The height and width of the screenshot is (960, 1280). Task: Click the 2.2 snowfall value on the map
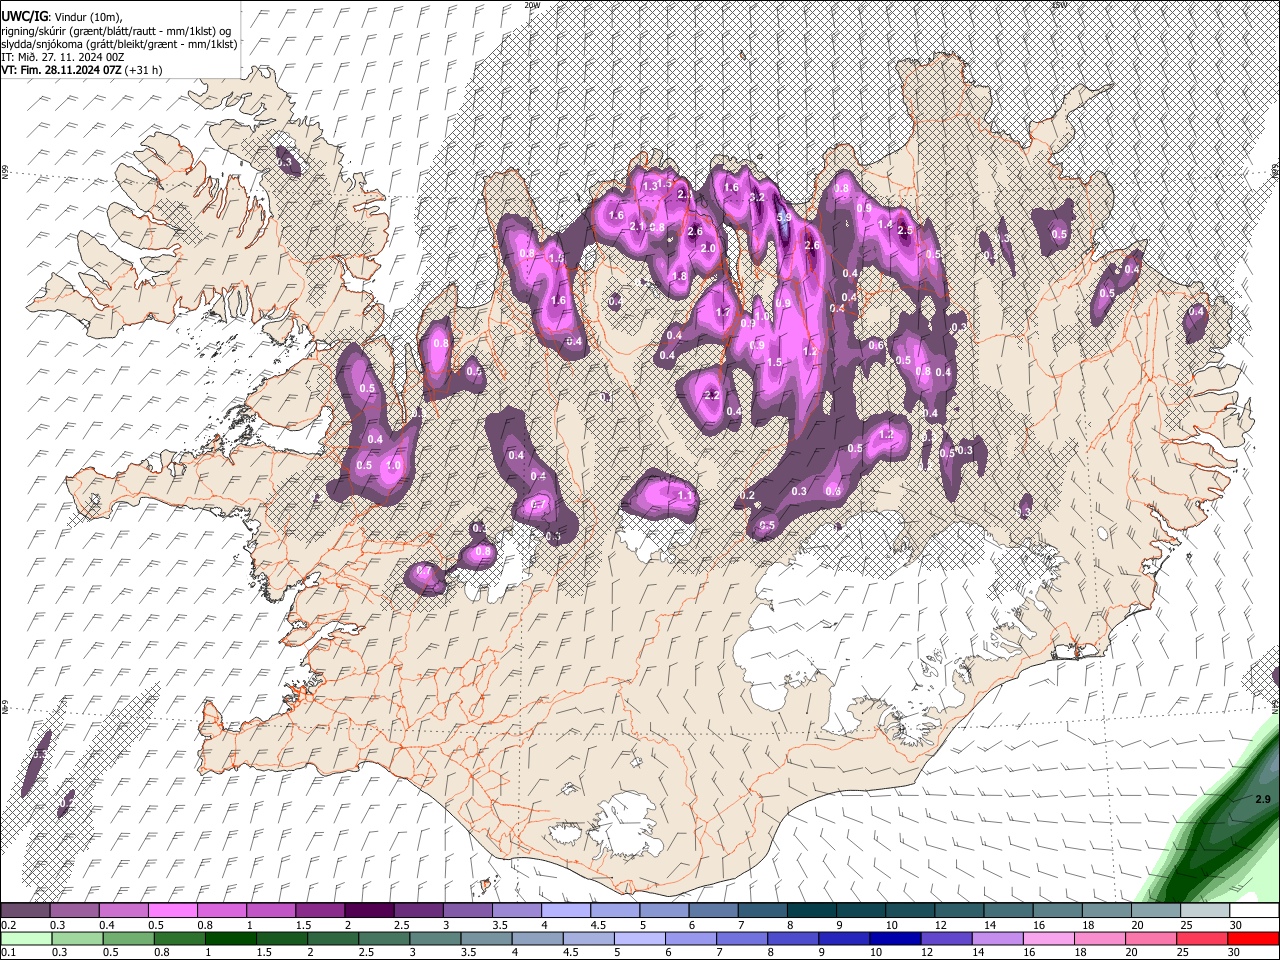click(712, 396)
